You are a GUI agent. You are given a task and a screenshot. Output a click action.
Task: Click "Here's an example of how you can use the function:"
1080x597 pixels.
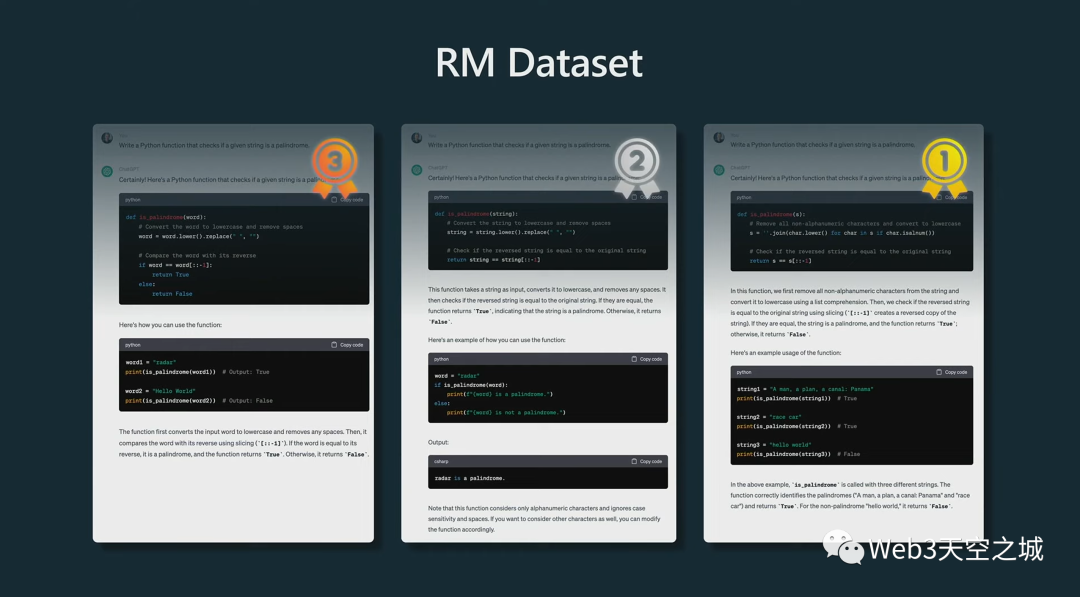click(496, 340)
